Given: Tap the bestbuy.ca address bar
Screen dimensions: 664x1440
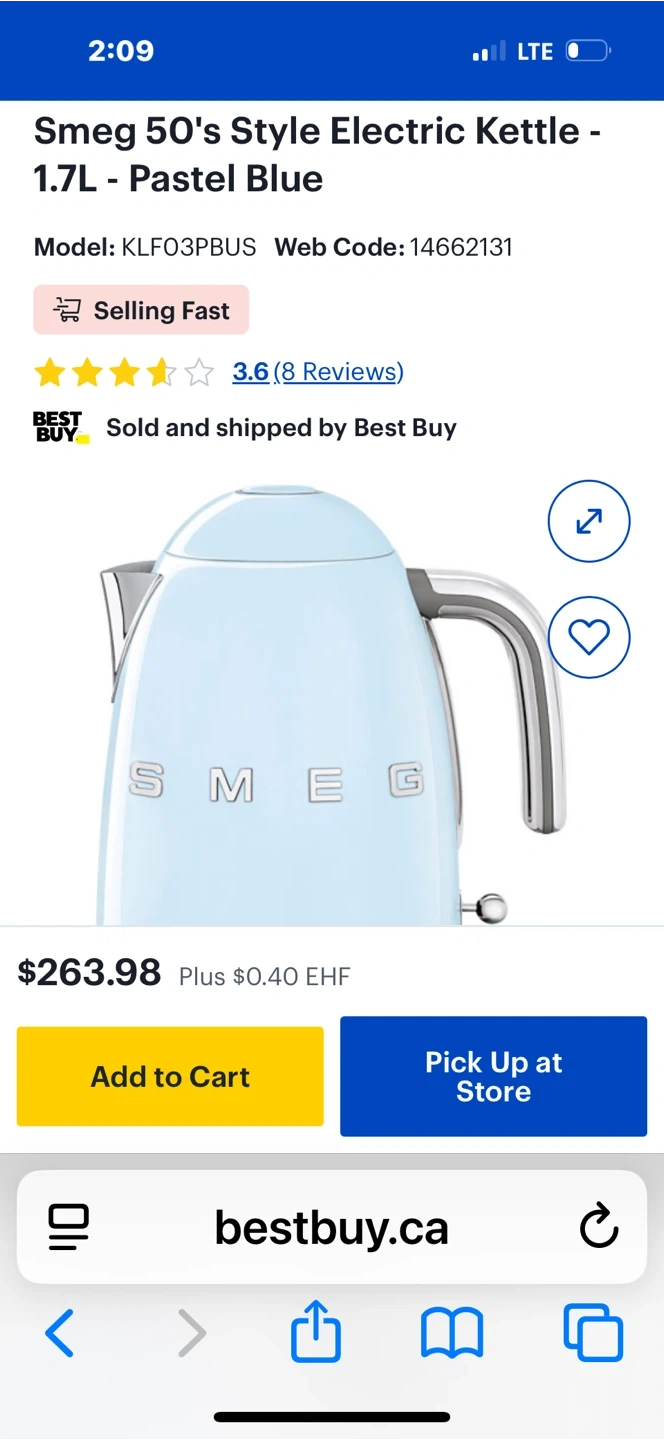Looking at the screenshot, I should (x=332, y=1227).
